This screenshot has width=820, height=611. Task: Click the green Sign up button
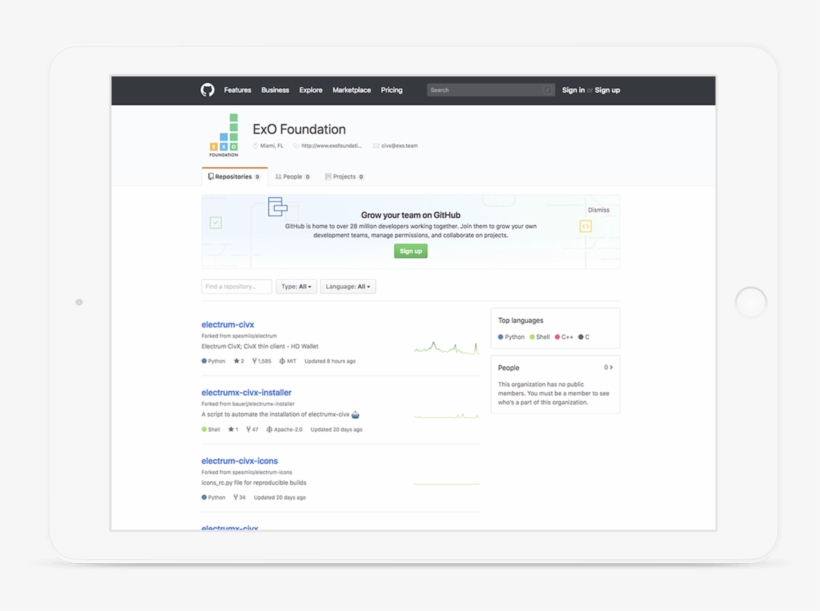[410, 251]
